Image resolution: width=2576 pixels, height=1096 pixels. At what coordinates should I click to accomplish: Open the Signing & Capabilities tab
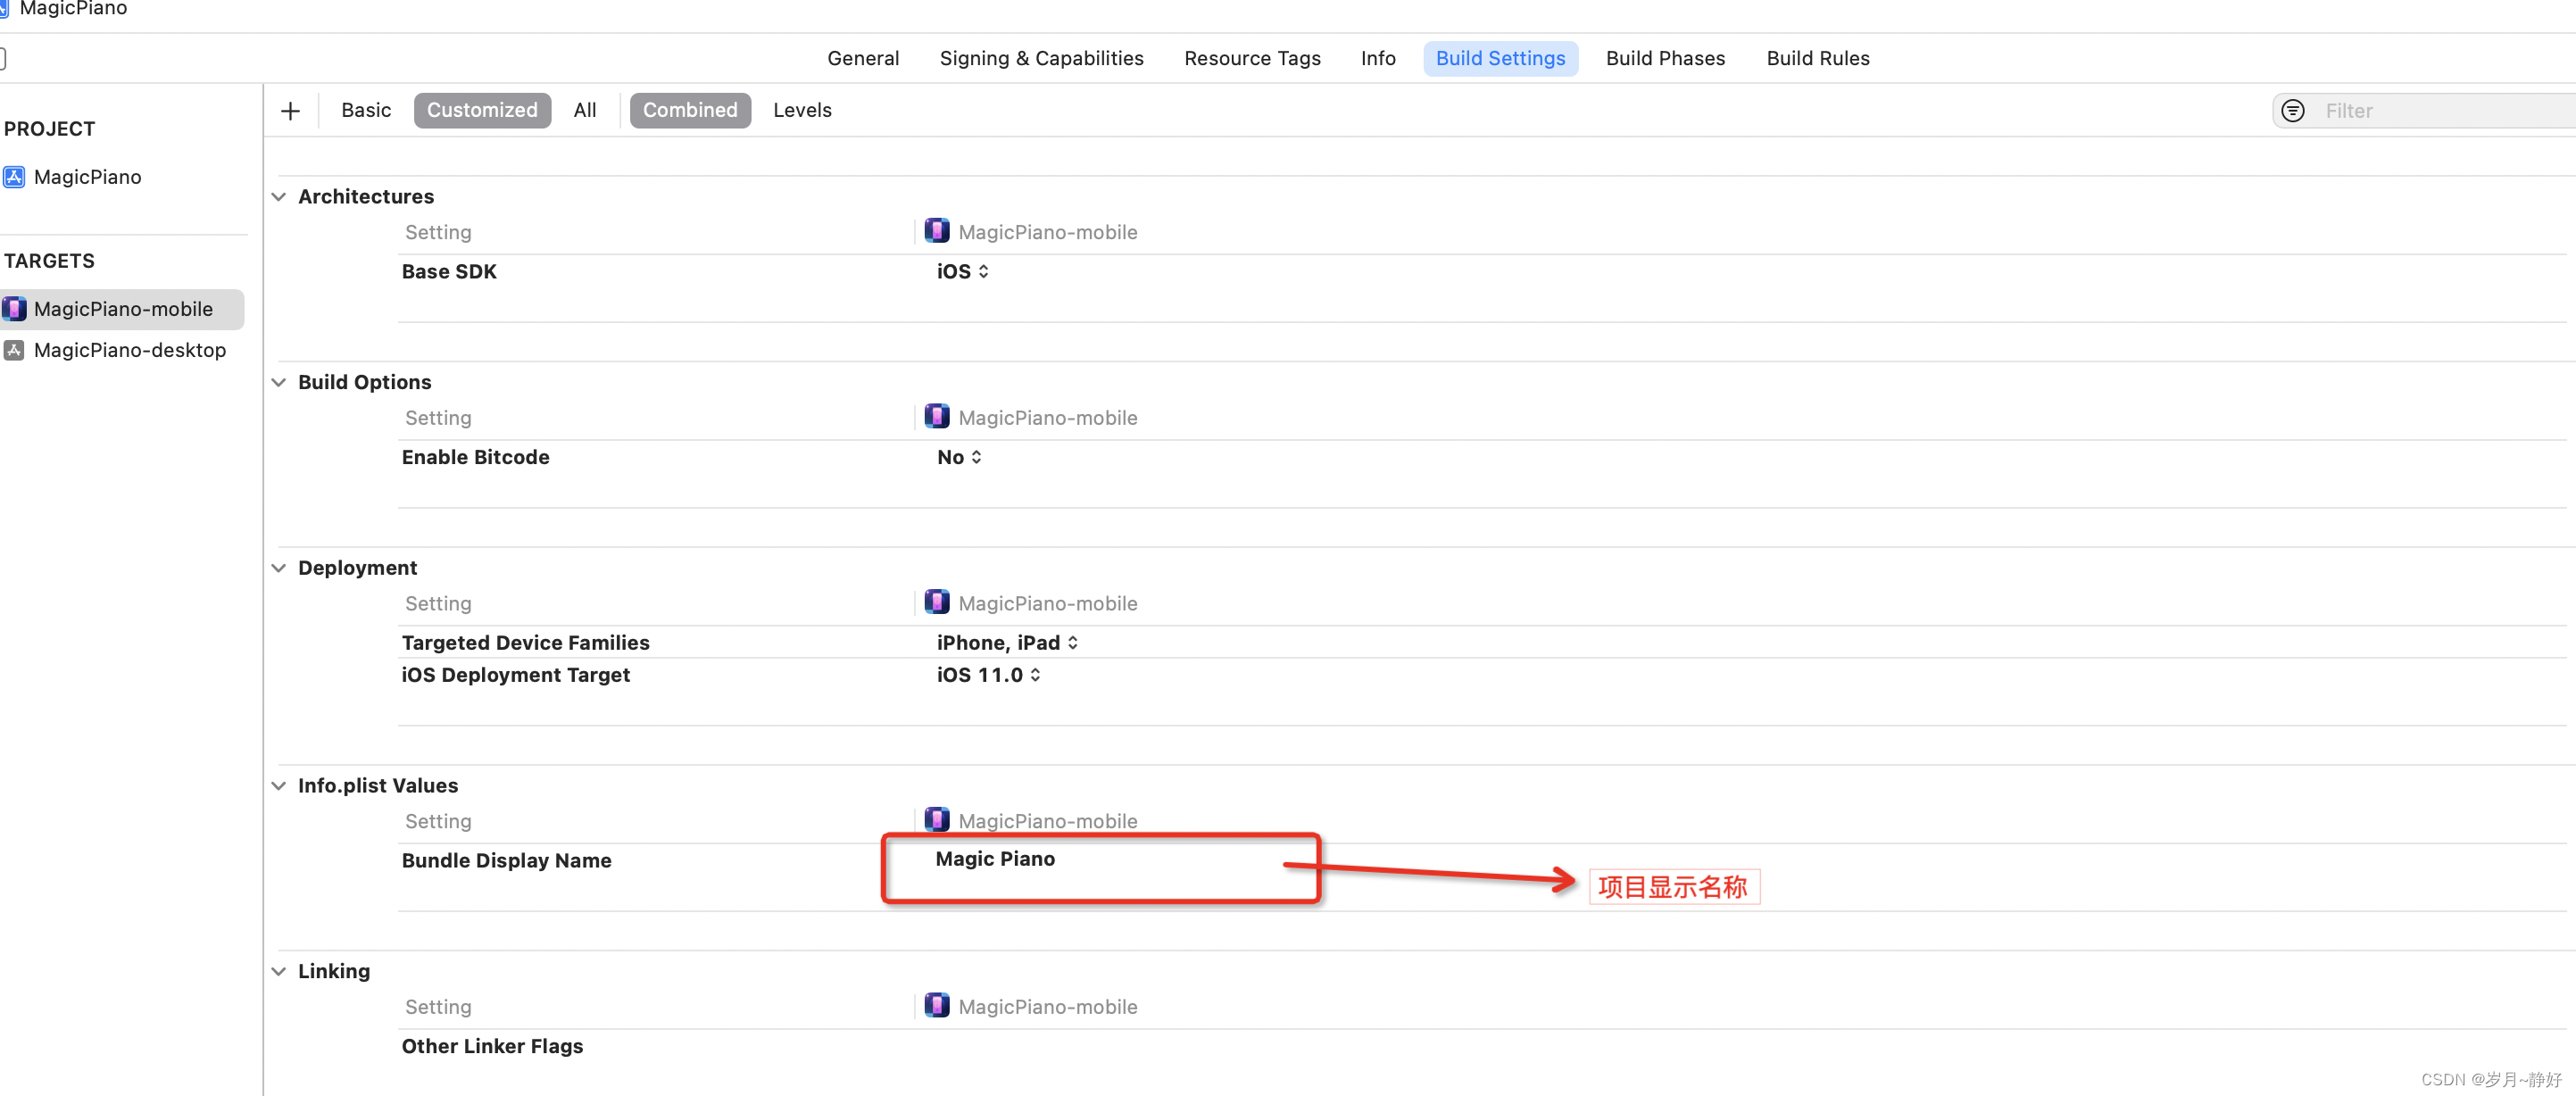[x=1041, y=59]
